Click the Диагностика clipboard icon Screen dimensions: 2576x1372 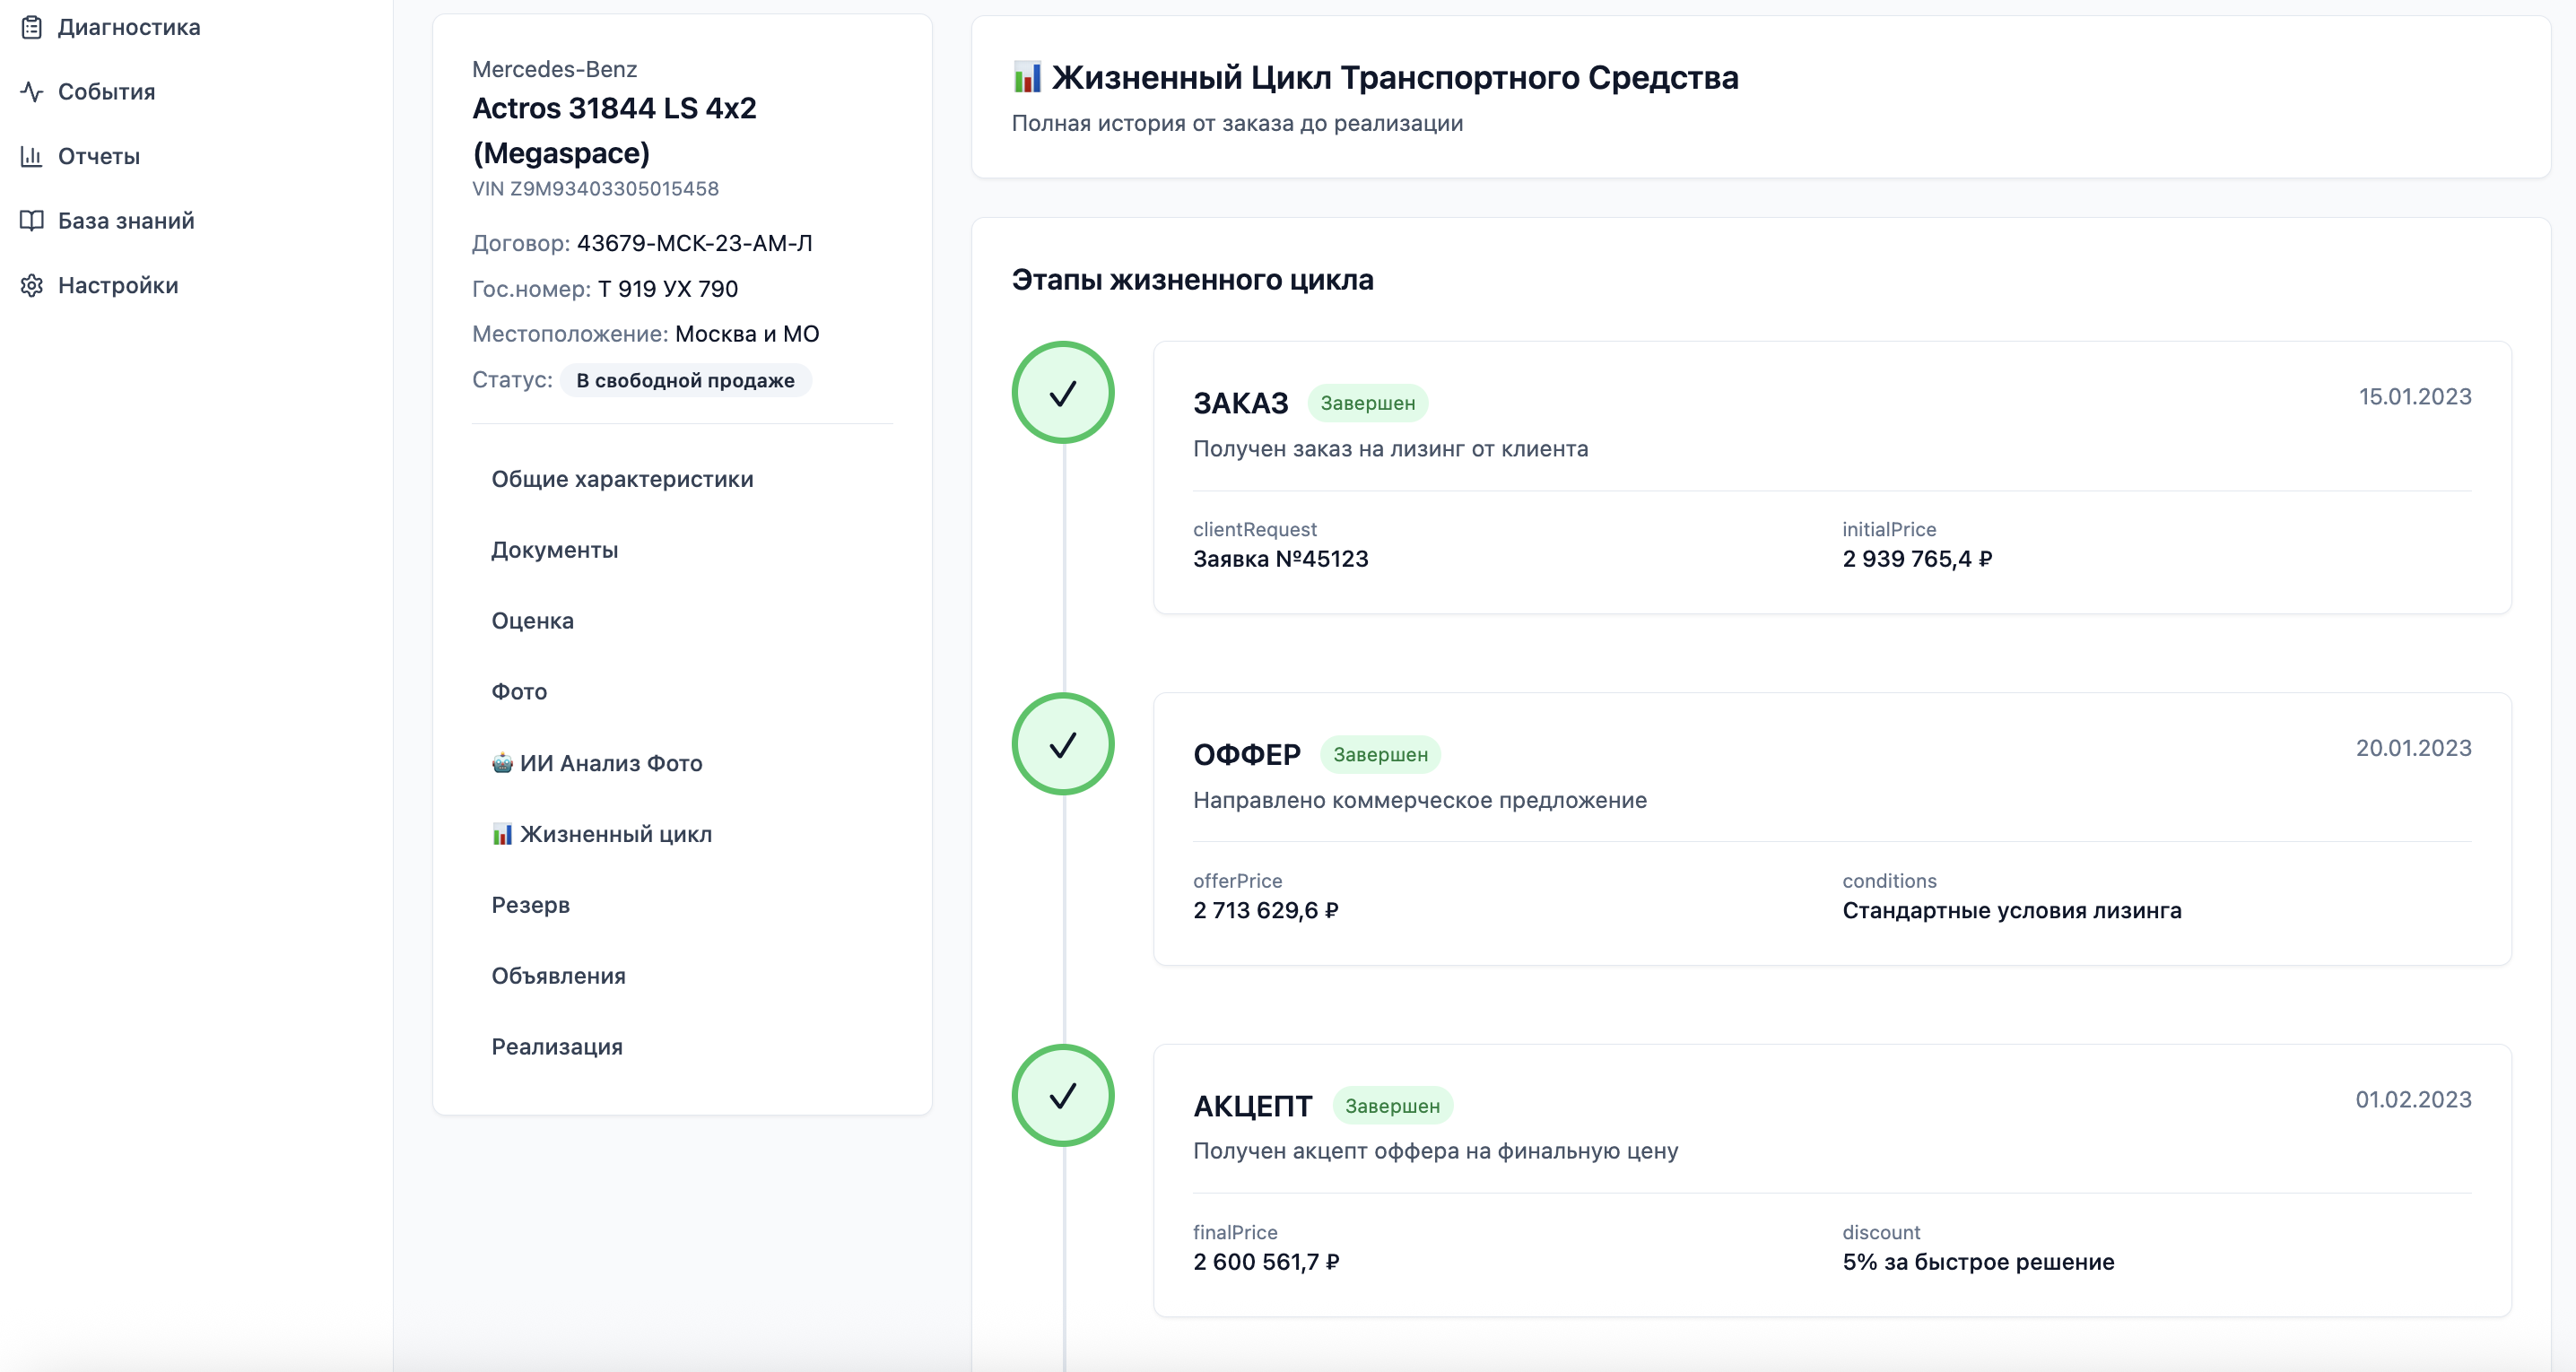click(32, 27)
